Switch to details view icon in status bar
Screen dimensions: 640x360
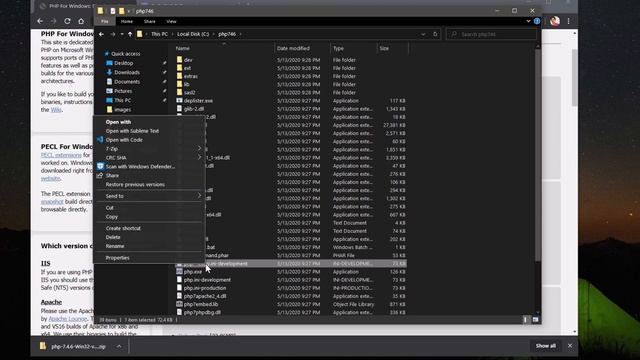(x=526, y=320)
